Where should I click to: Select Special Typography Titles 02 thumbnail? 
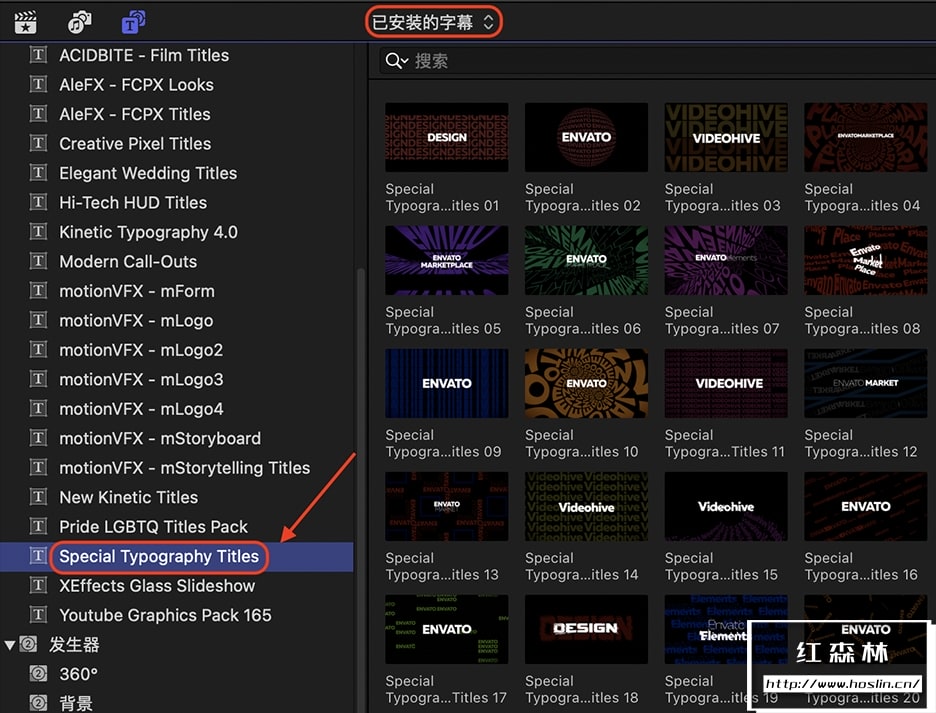[586, 137]
